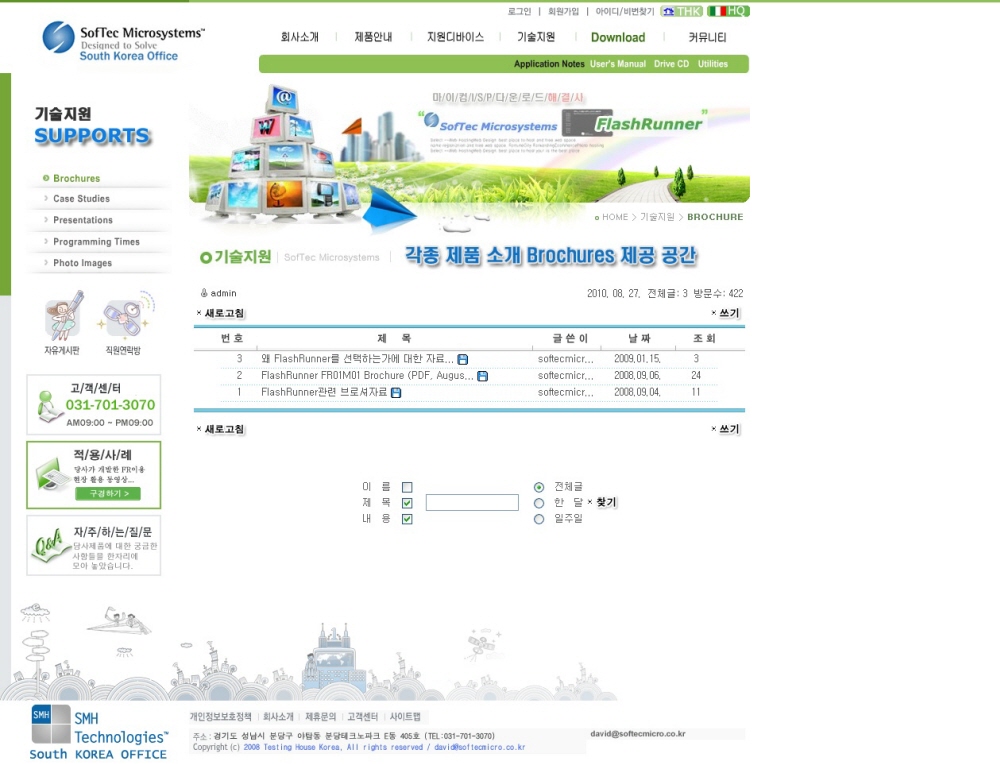Viewport: 1000px width, 764px height.
Task: Select Presentations in the sidebar
Action: 83,220
